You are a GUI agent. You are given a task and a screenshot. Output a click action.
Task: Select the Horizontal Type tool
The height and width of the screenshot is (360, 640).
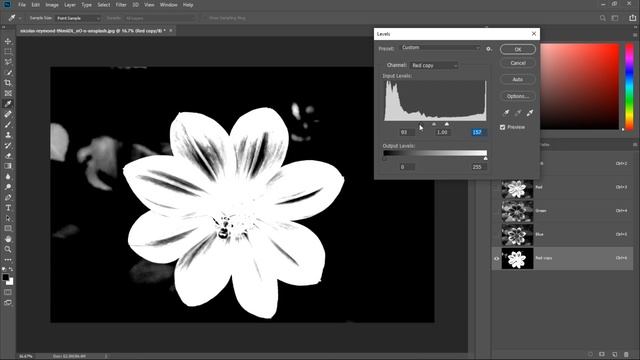[x=8, y=208]
